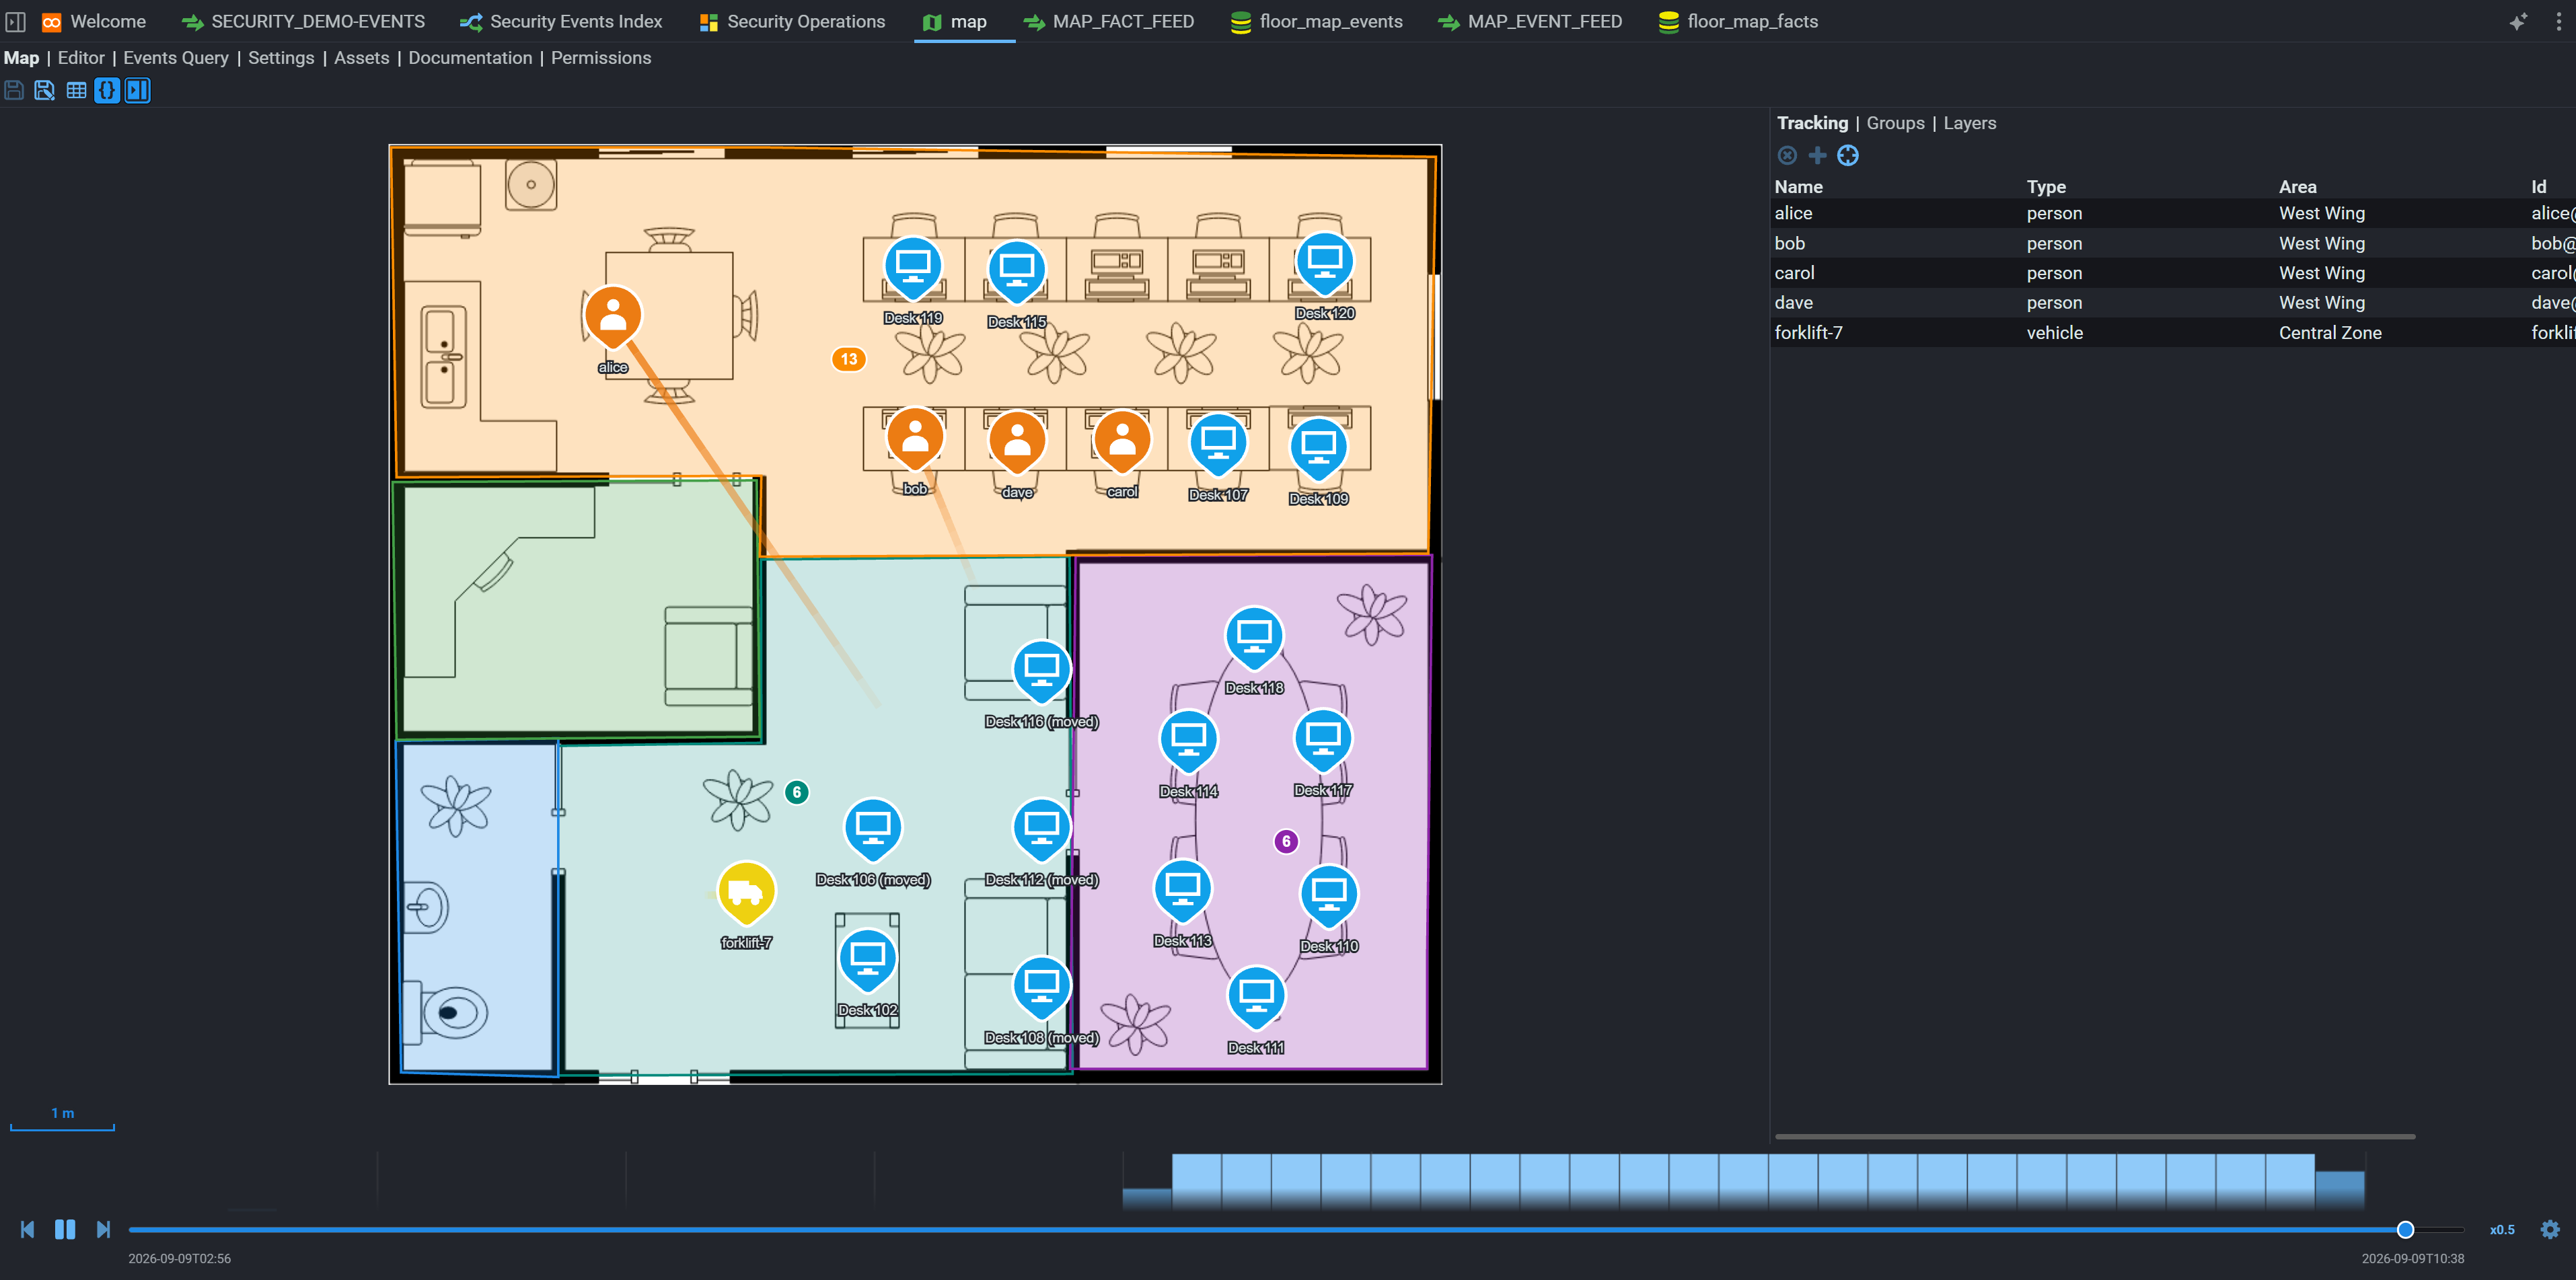Open the floor_map_facts tab

1738,21
